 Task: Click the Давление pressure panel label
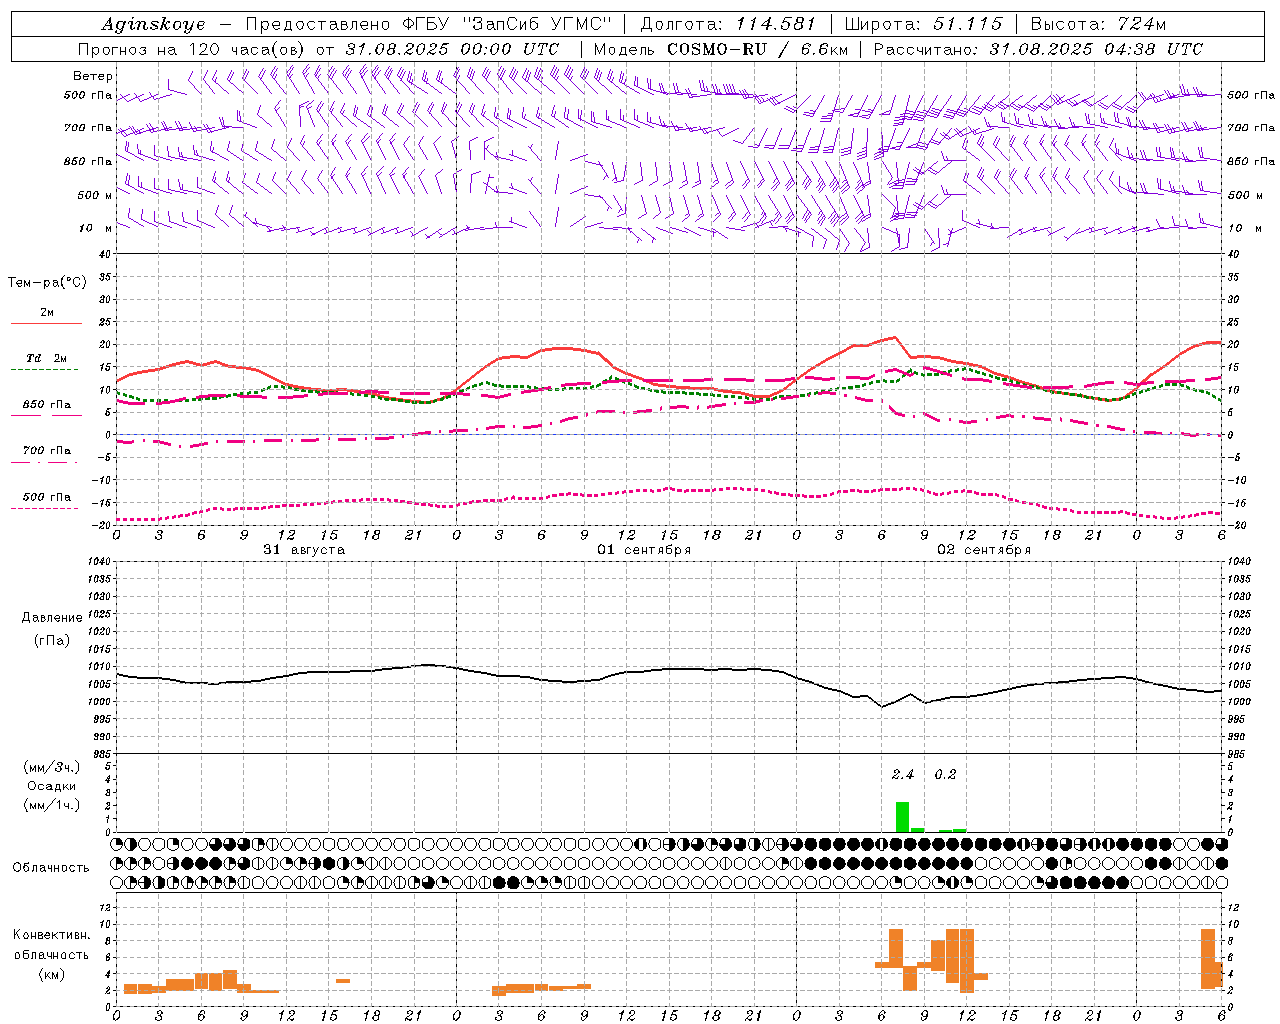coord(51,618)
